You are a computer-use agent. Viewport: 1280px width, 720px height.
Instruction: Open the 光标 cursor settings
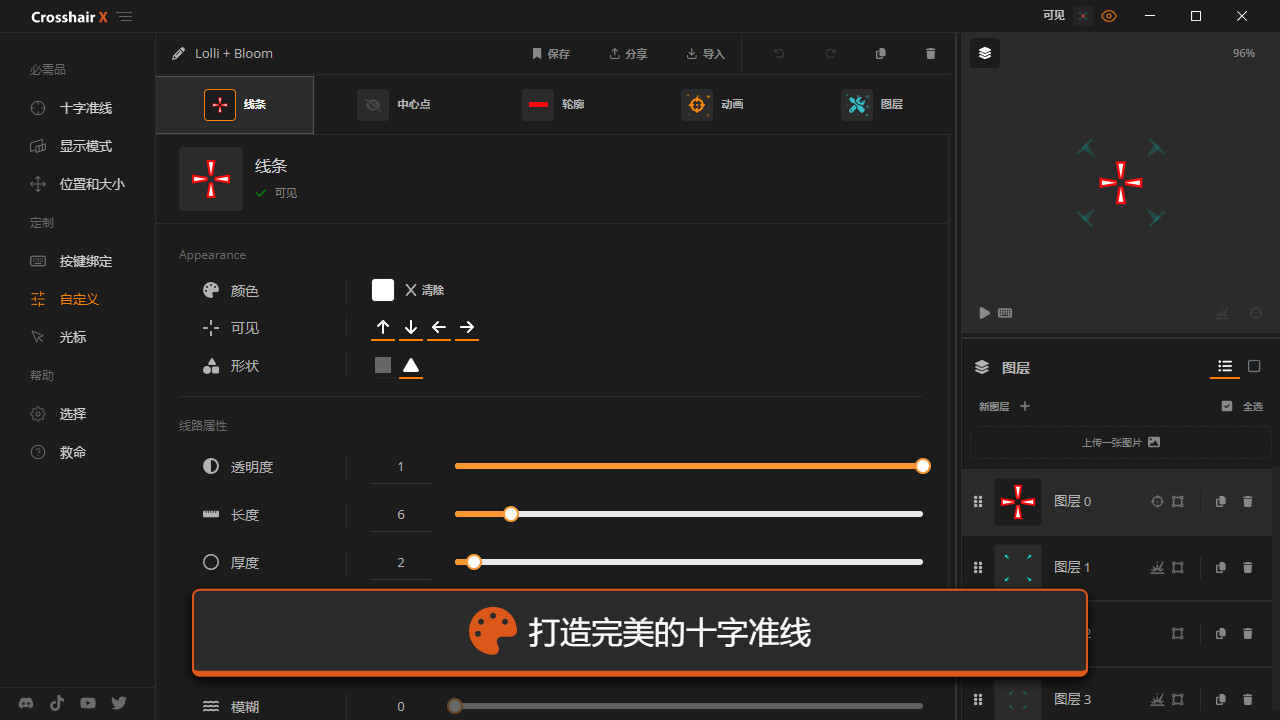click(75, 337)
